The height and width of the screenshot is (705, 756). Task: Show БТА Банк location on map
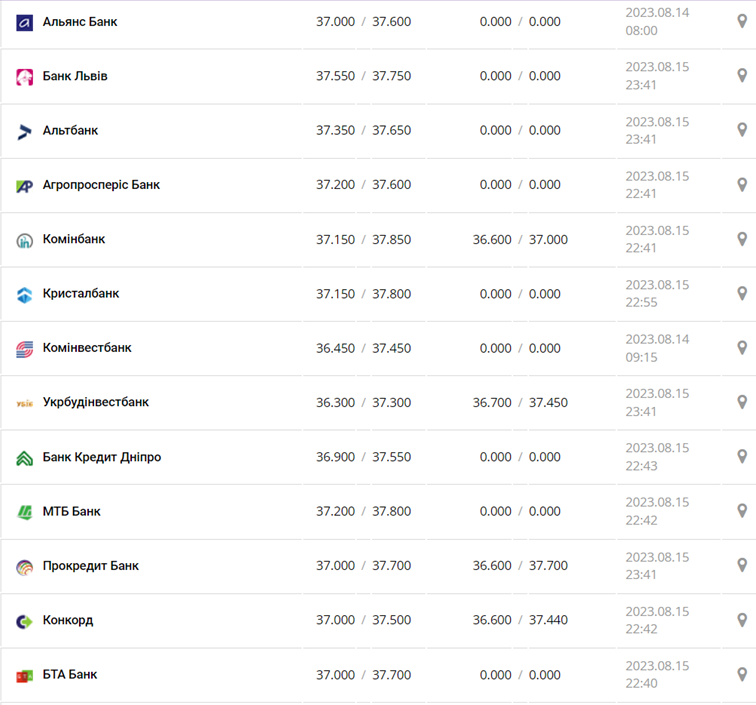742,674
